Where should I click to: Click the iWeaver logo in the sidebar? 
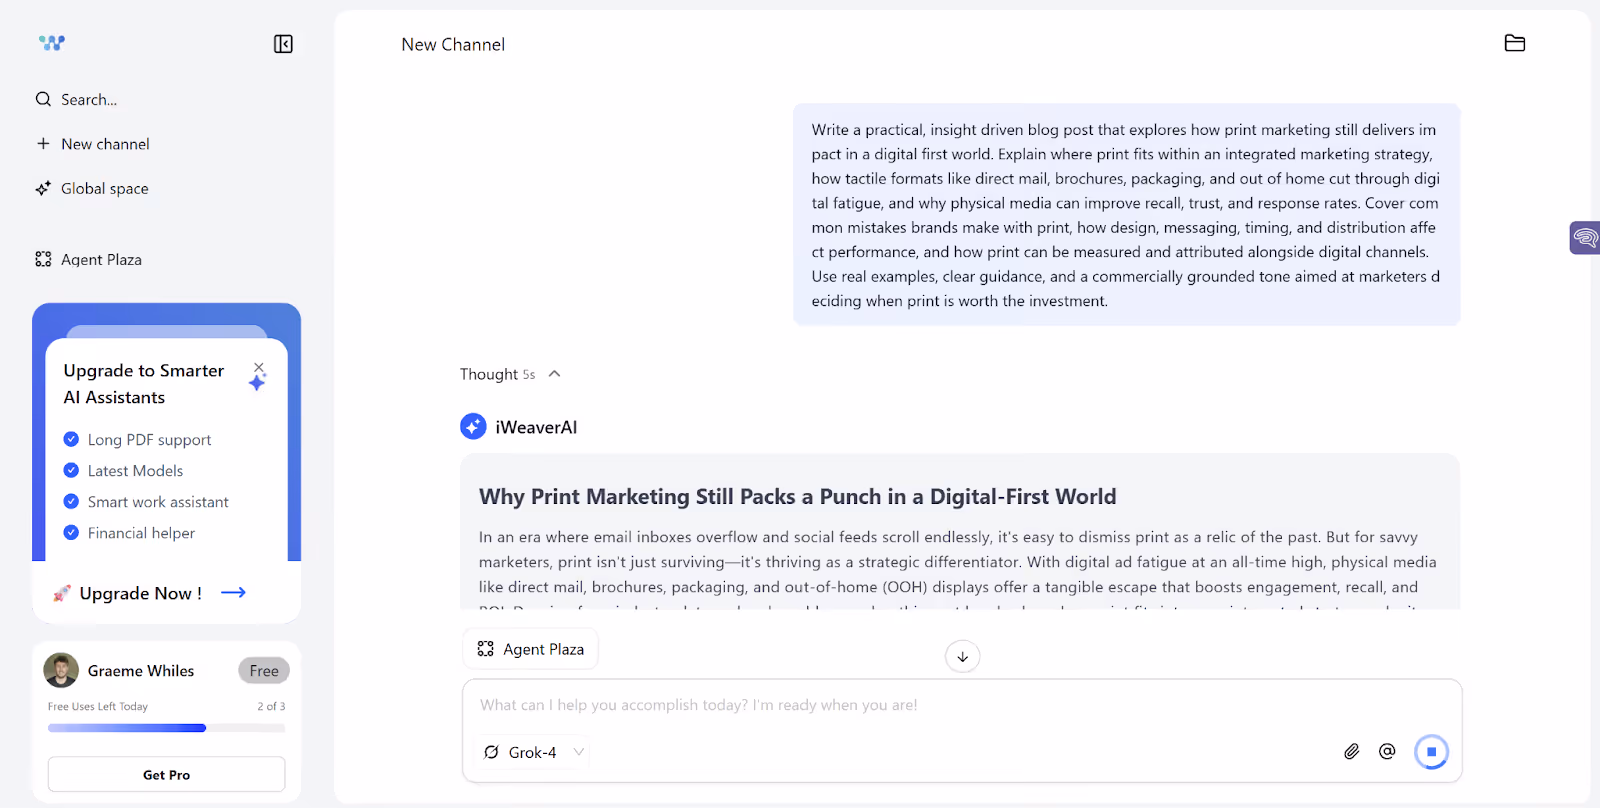coord(52,43)
